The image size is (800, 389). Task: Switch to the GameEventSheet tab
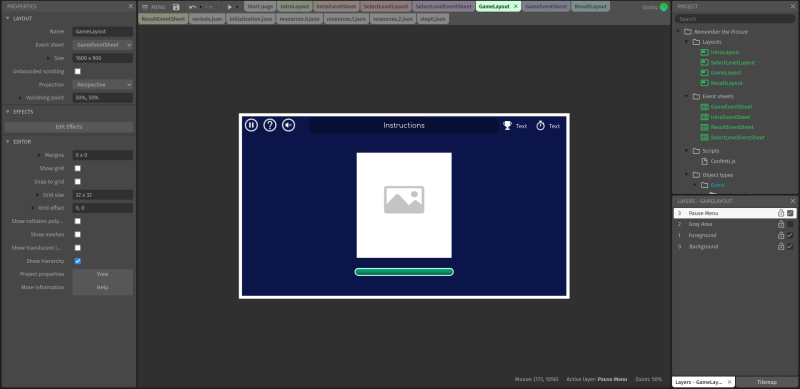546,7
